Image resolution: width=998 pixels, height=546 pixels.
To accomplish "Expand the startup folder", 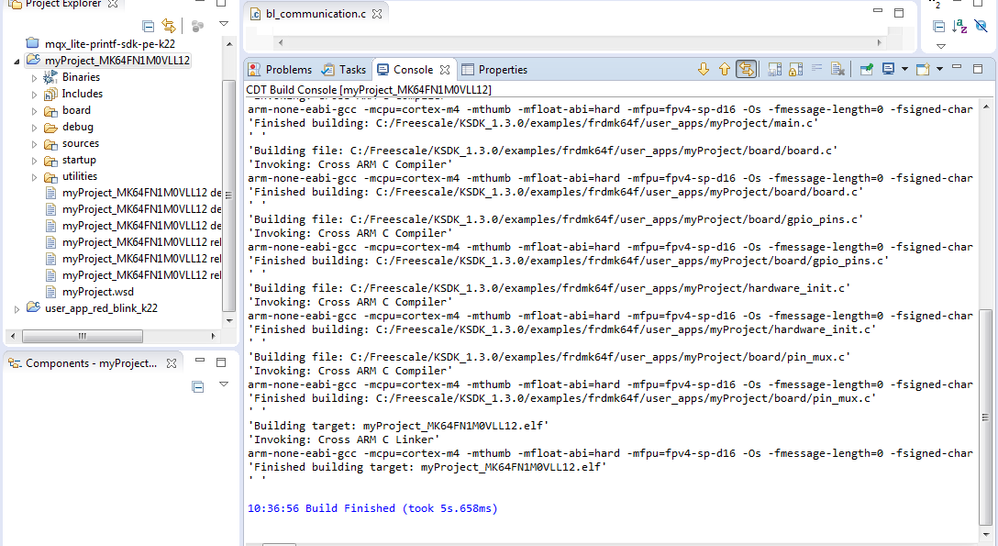I will [x=34, y=160].
